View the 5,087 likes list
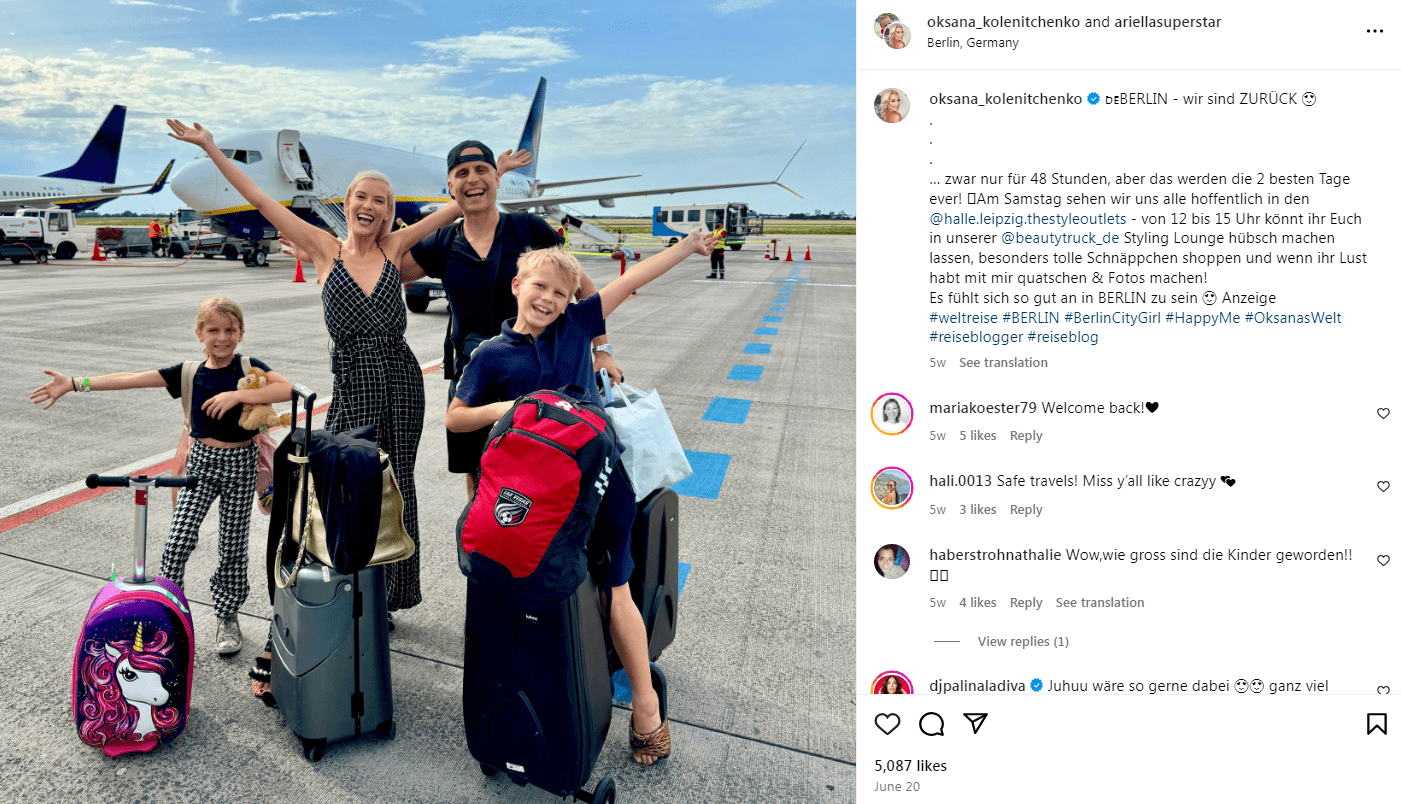Screen dimensions: 1401x804 (x=910, y=765)
